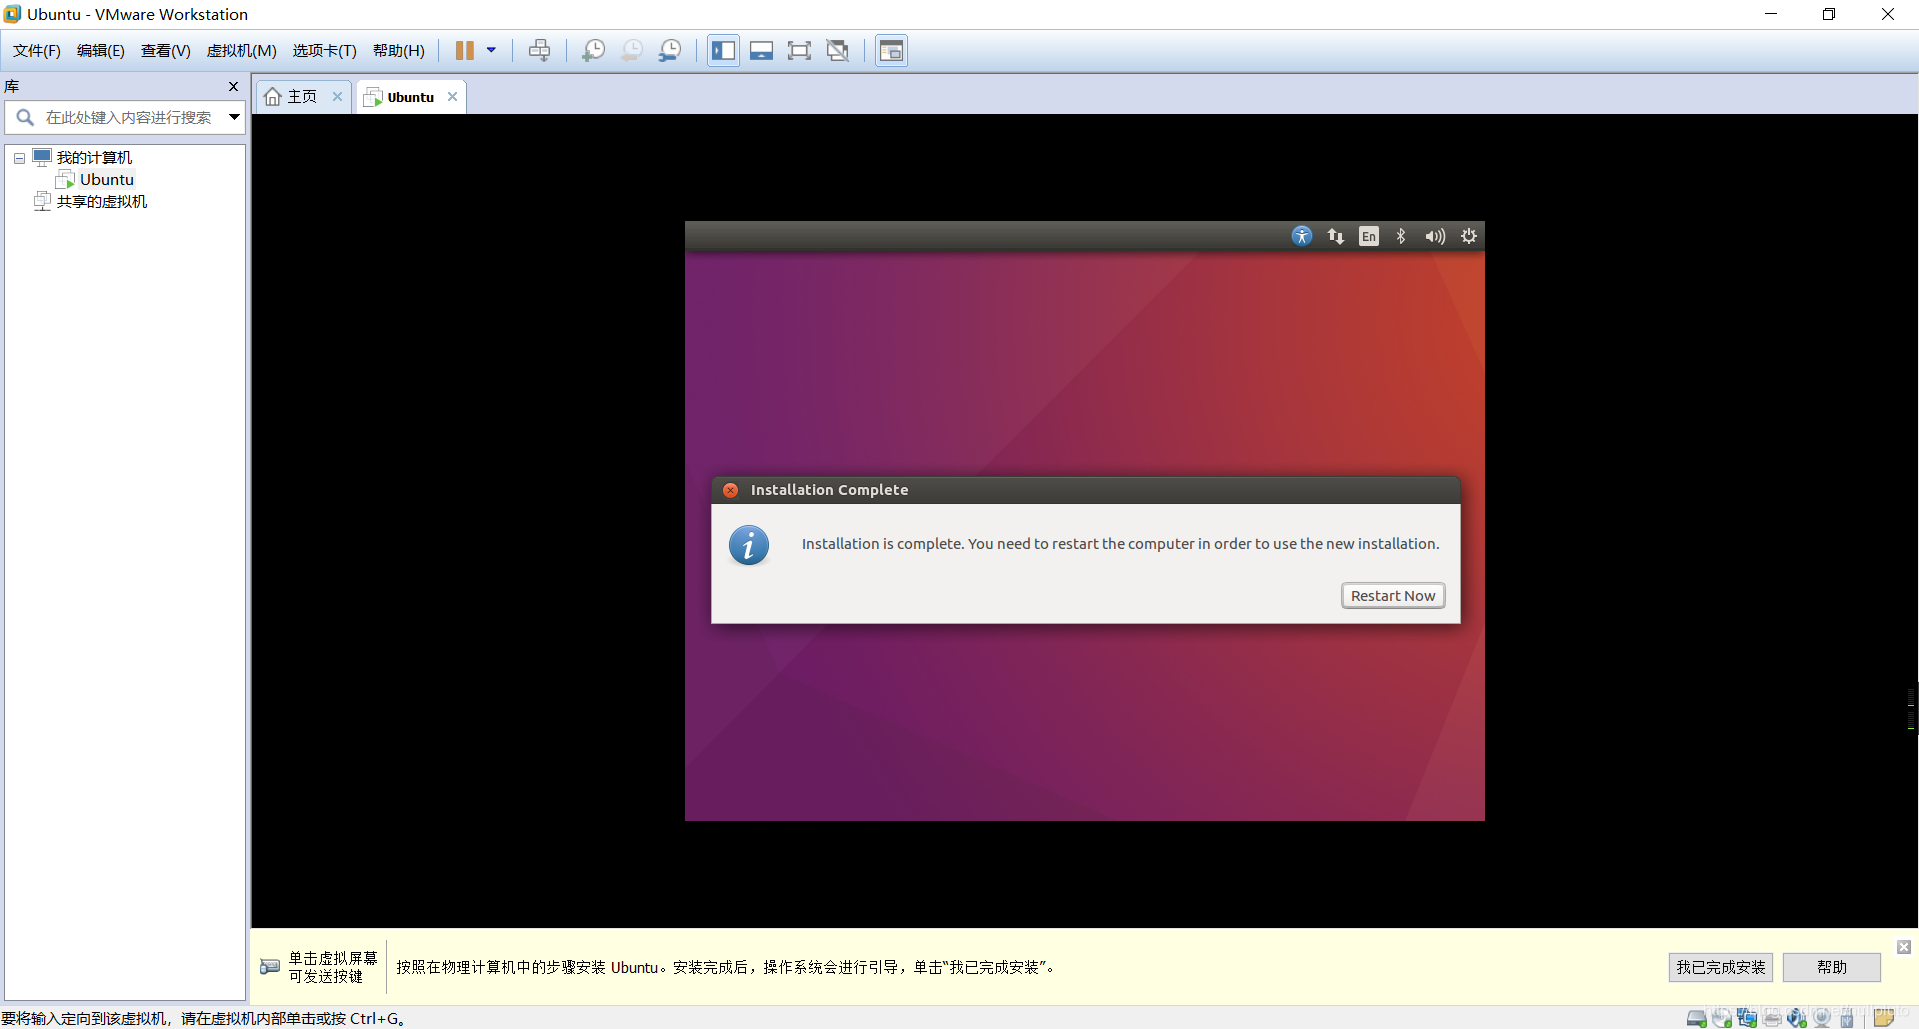Open the 编辑(E) menu
Viewport: 1919px width, 1029px height.
coord(101,51)
